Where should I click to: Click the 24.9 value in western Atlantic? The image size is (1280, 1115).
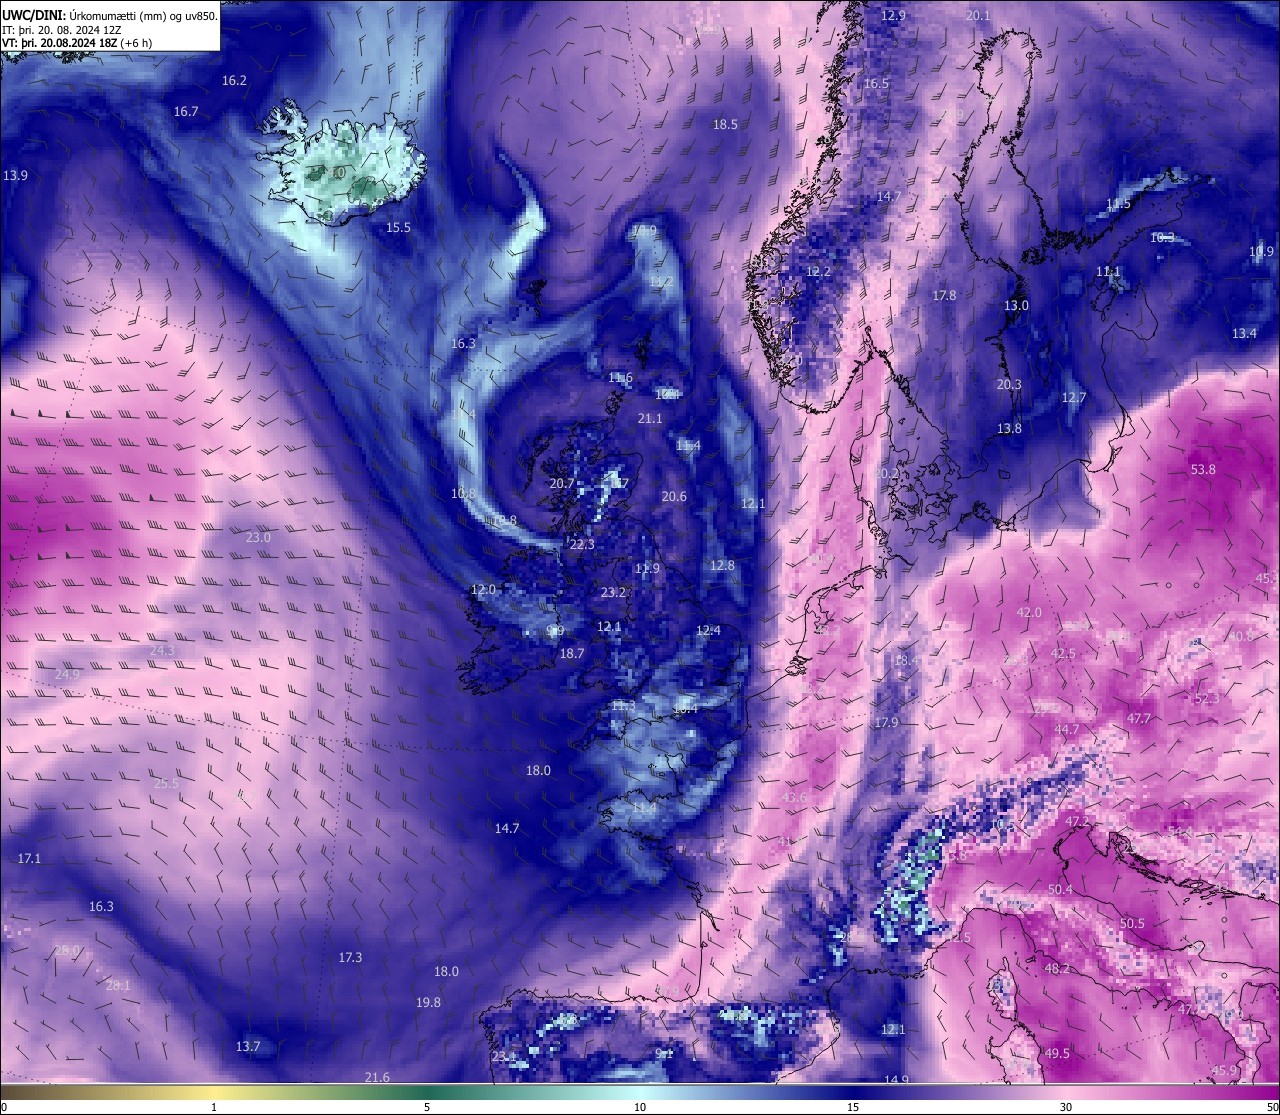point(67,674)
